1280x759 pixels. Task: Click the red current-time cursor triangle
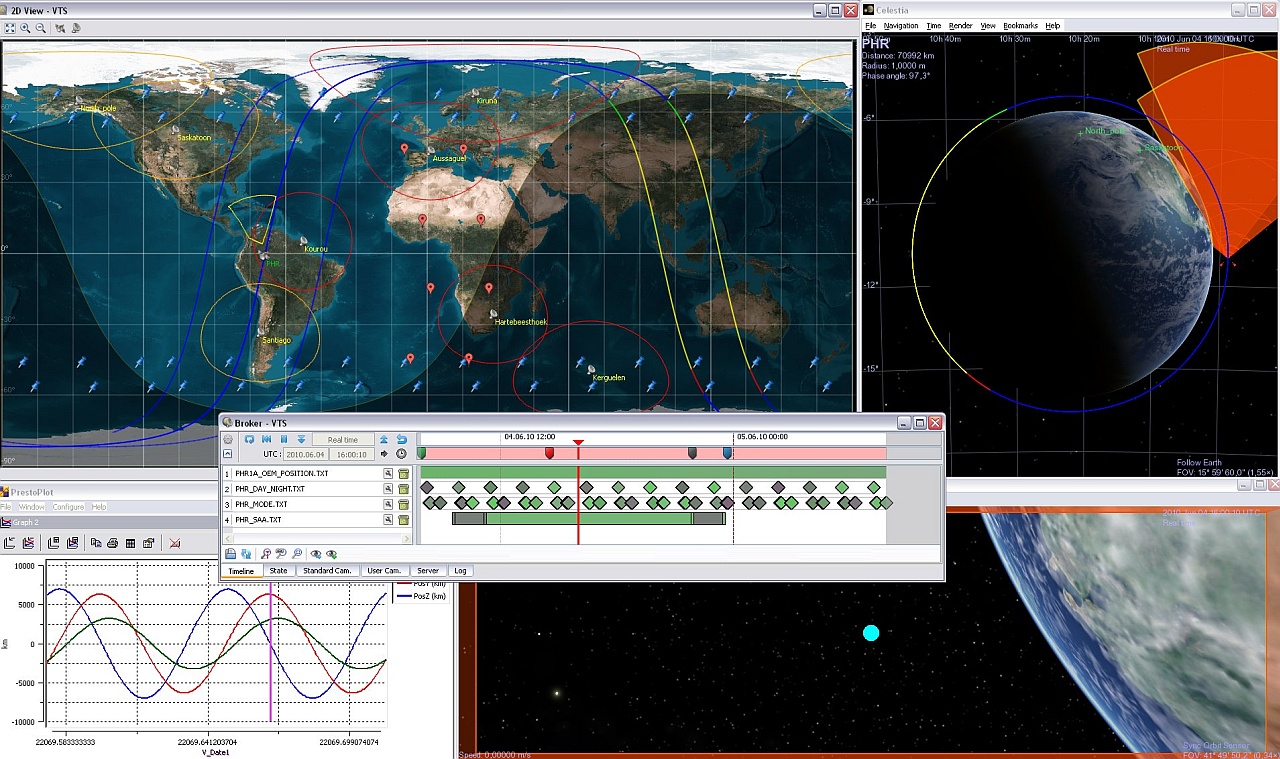pyautogui.click(x=578, y=442)
